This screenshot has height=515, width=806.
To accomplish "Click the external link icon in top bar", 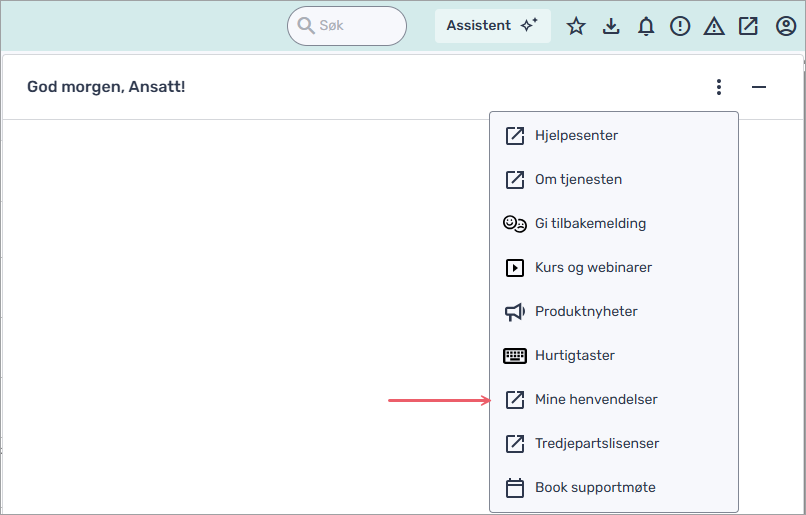I will tap(748, 26).
